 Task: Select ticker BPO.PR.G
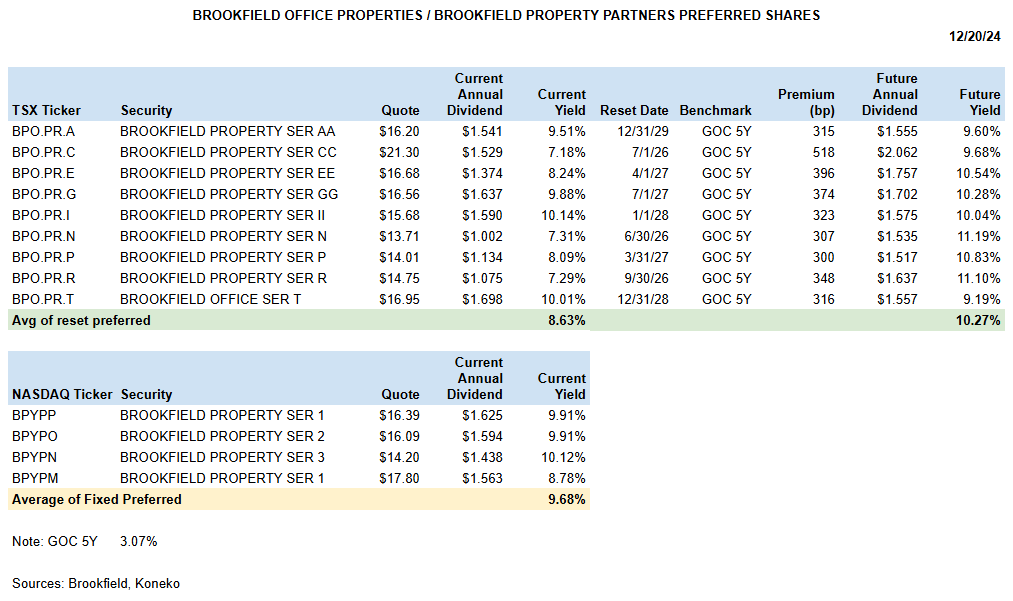(44, 195)
